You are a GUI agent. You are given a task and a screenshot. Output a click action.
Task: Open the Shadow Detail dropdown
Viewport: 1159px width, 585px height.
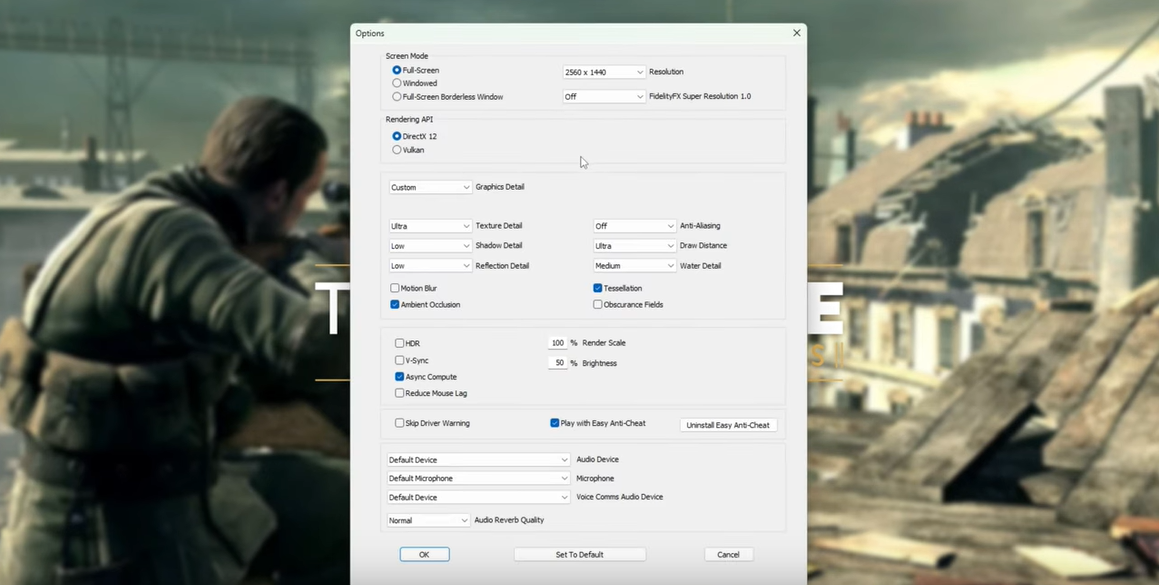430,246
